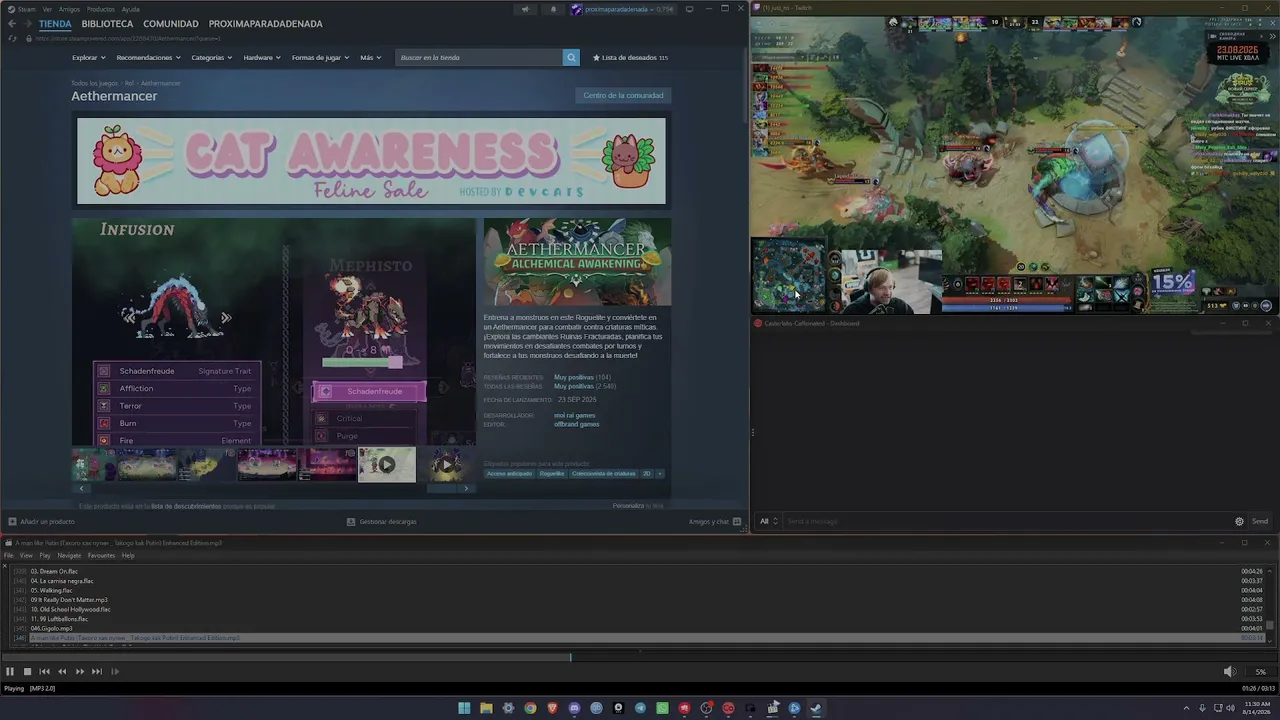Stop playback in the music player
1280x720 pixels.
pyautogui.click(x=27, y=672)
